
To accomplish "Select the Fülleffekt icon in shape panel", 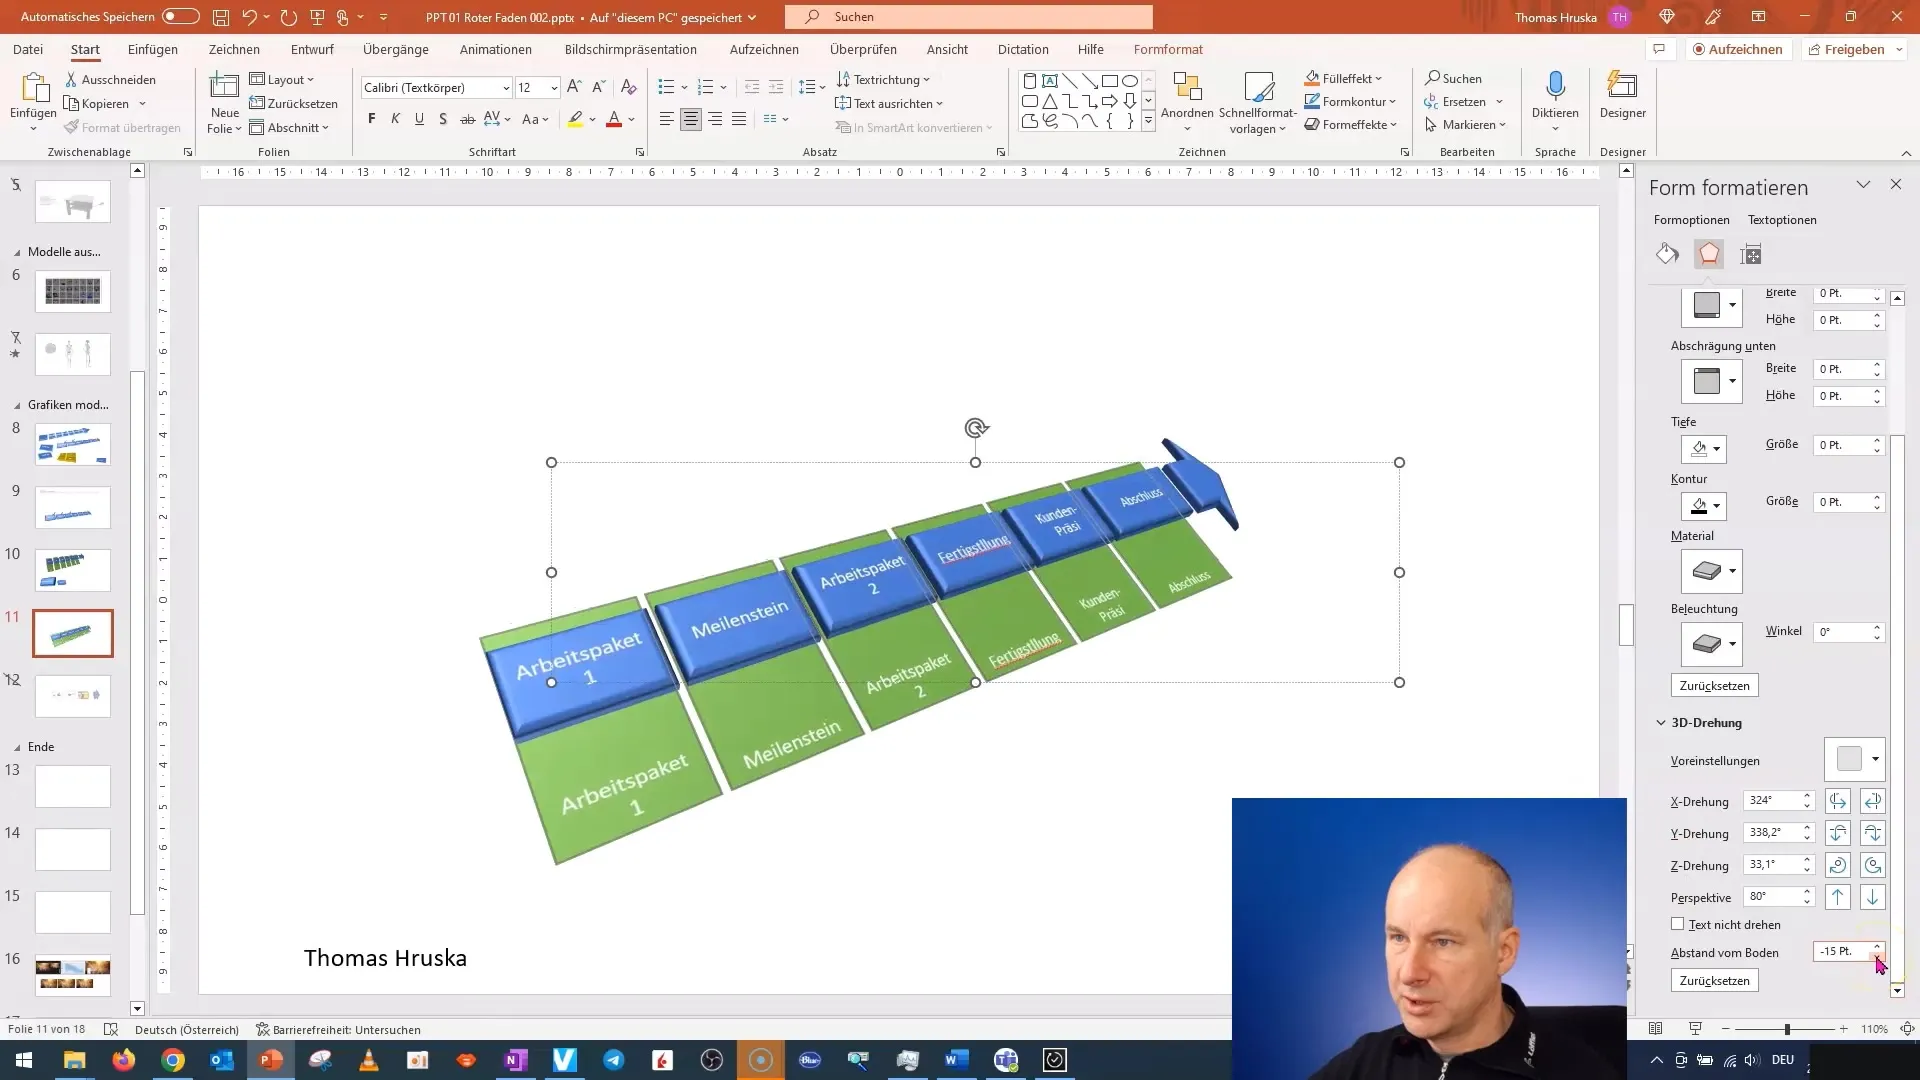I will [1668, 253].
